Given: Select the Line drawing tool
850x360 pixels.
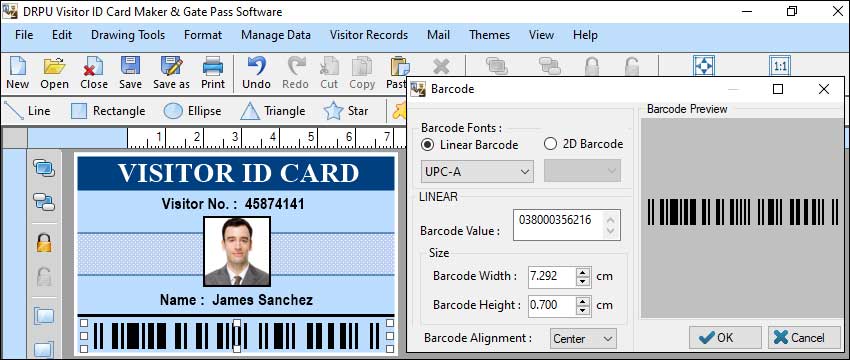Looking at the screenshot, I should click(x=27, y=111).
